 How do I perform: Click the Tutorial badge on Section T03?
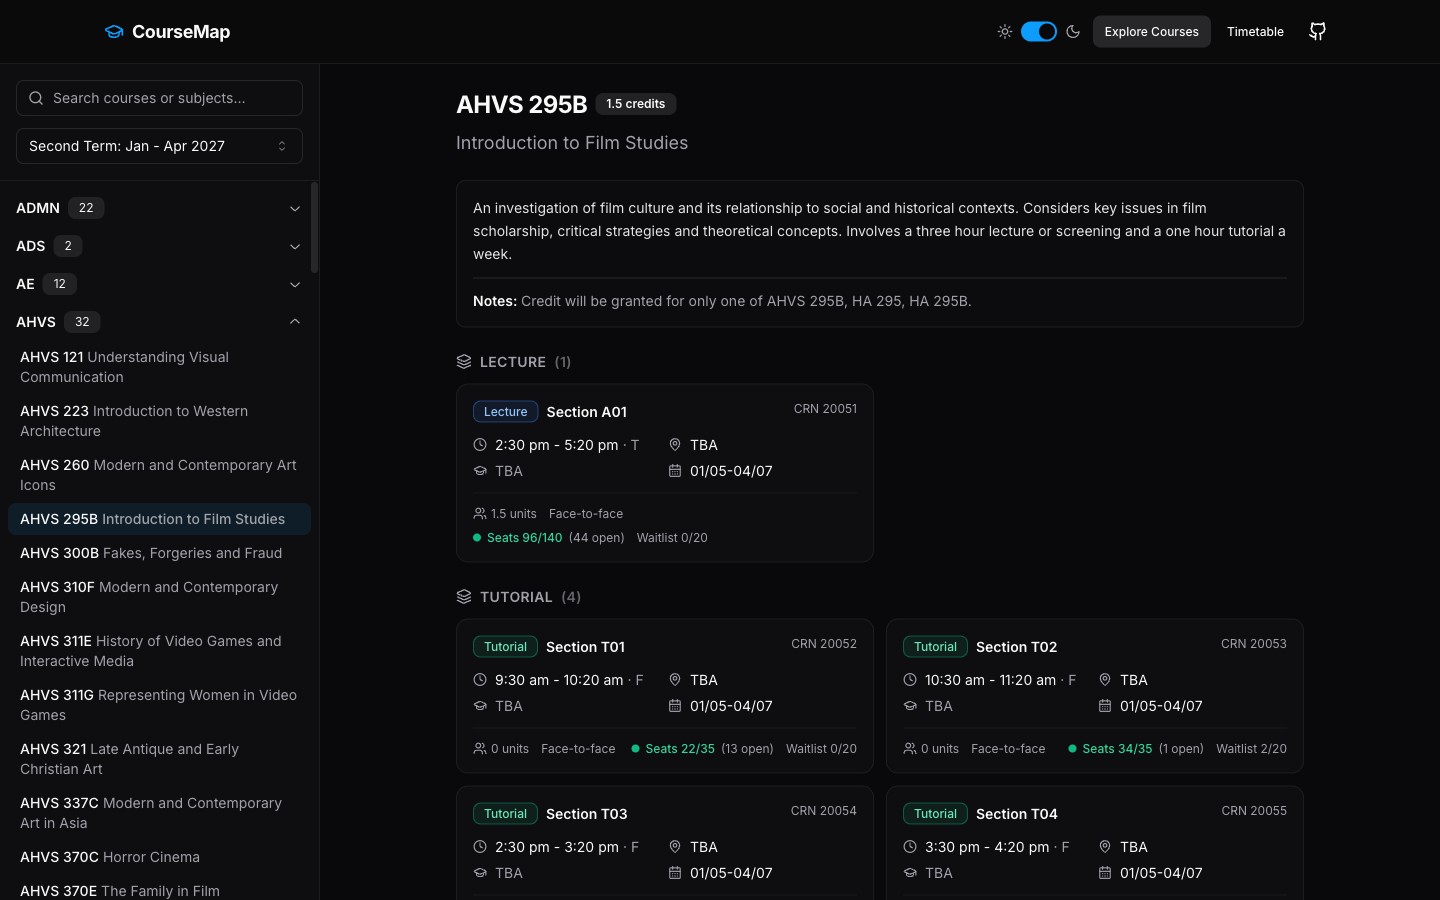[506, 814]
